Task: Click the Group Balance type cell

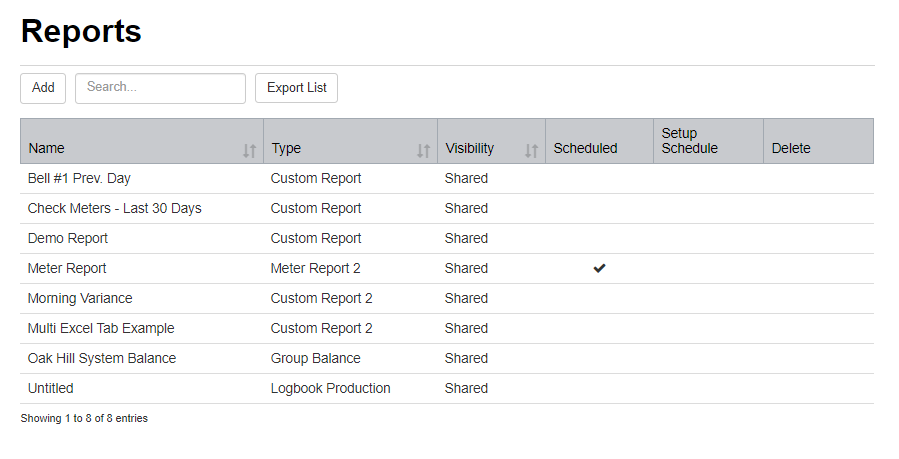Action: (x=315, y=358)
